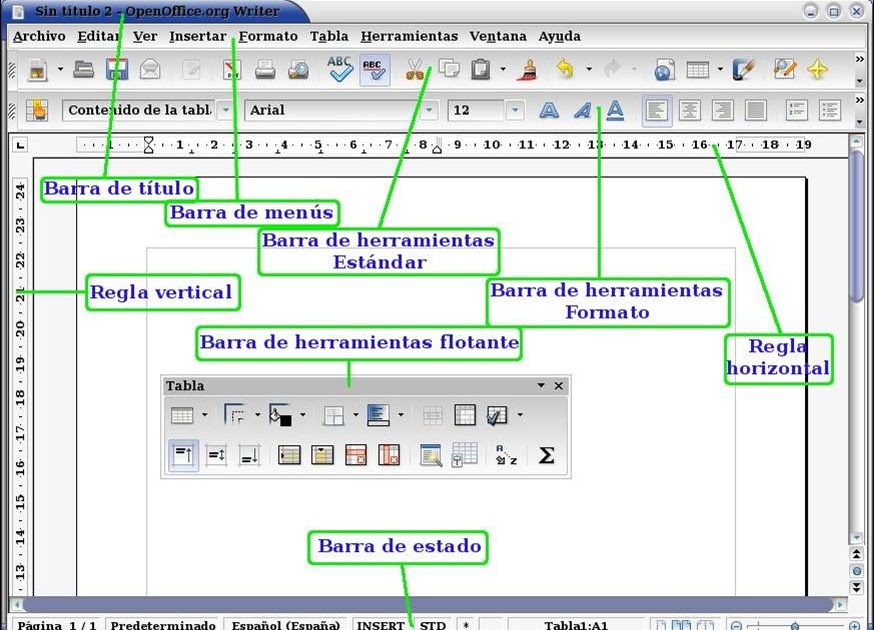Click the zoom slider handle in status bar

(795, 626)
